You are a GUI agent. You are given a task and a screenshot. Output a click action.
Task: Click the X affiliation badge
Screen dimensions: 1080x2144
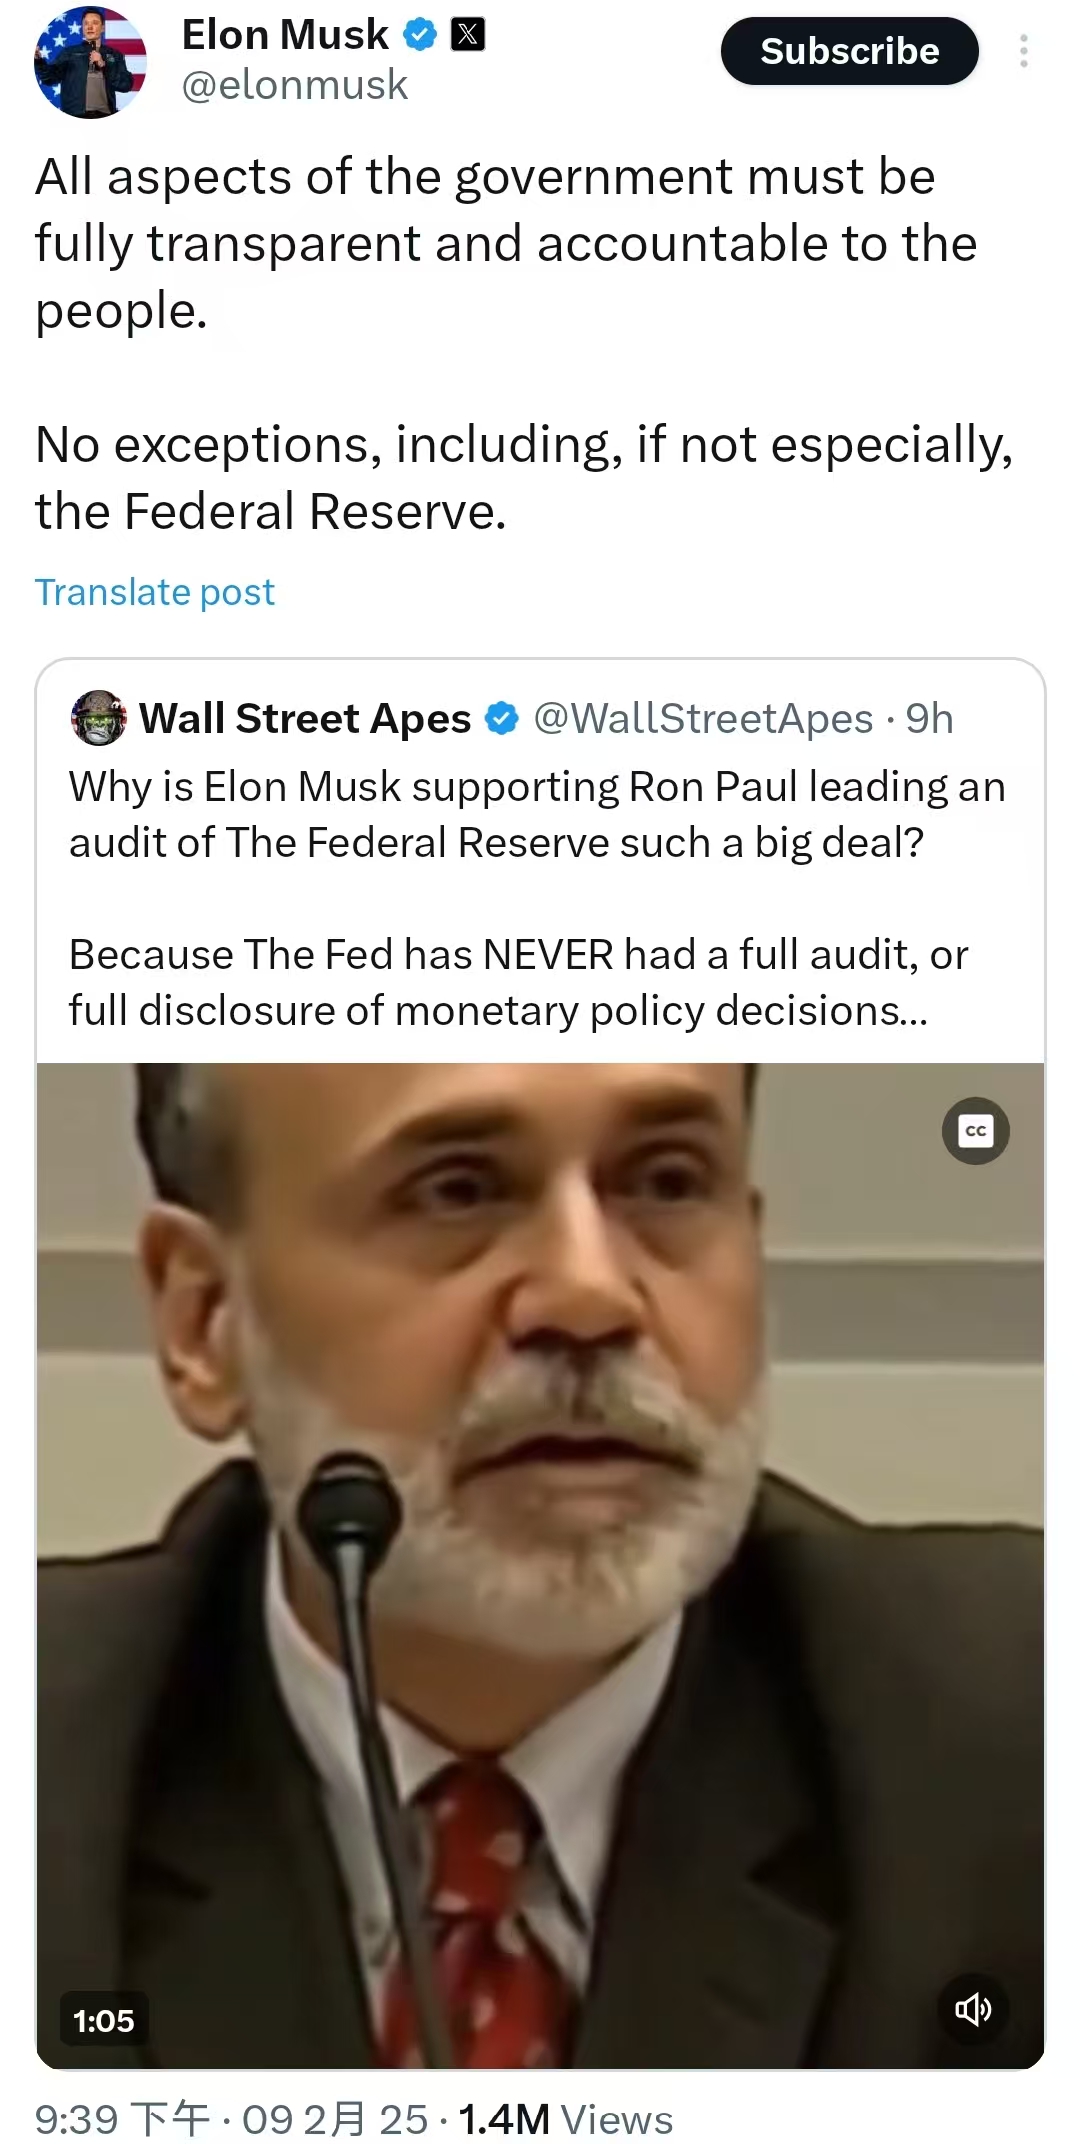(468, 36)
